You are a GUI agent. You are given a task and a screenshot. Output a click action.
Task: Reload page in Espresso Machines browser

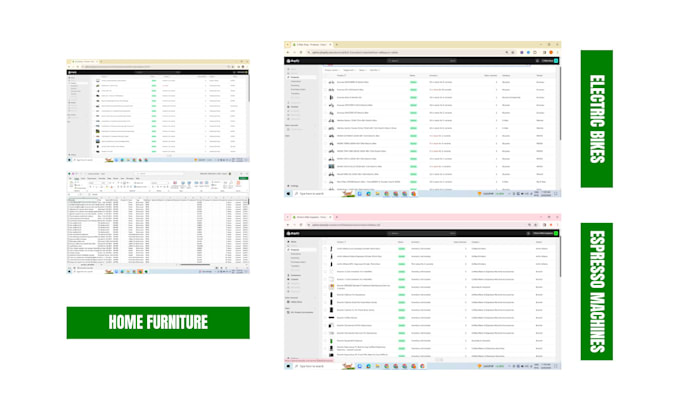click(301, 225)
